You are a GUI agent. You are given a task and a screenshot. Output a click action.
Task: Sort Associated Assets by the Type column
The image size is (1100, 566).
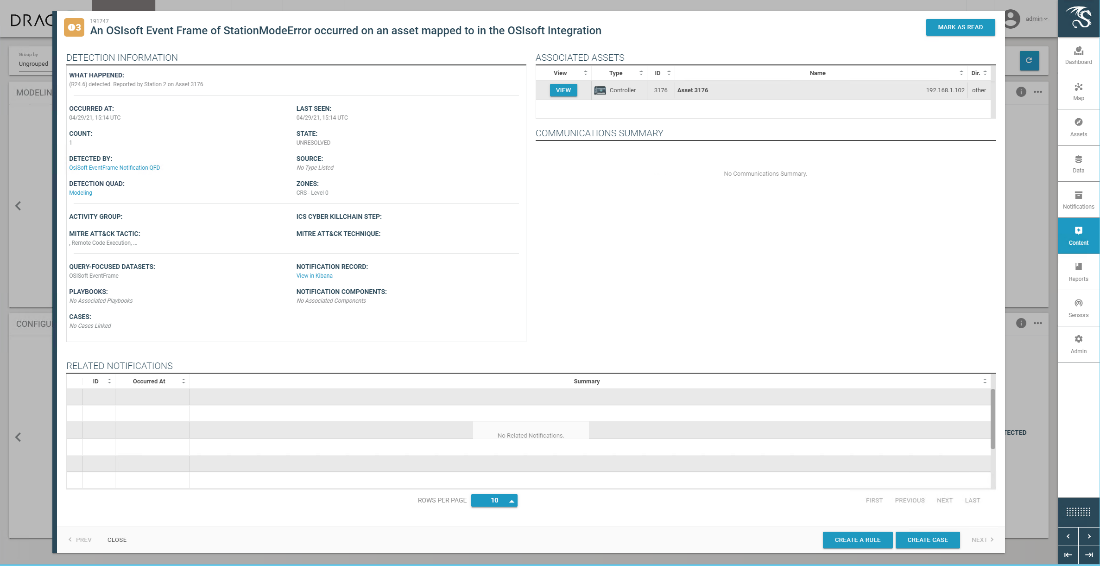click(640, 73)
